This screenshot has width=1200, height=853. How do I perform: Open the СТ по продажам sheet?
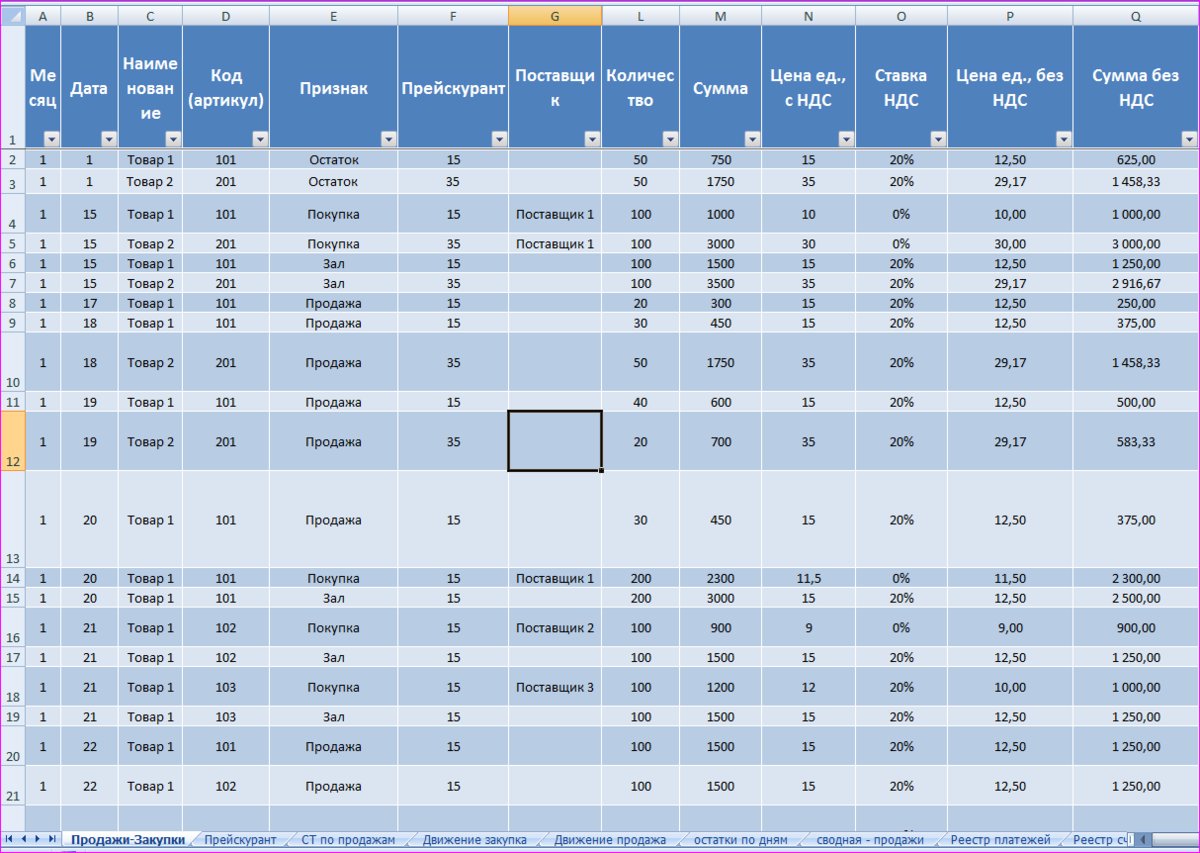(349, 840)
